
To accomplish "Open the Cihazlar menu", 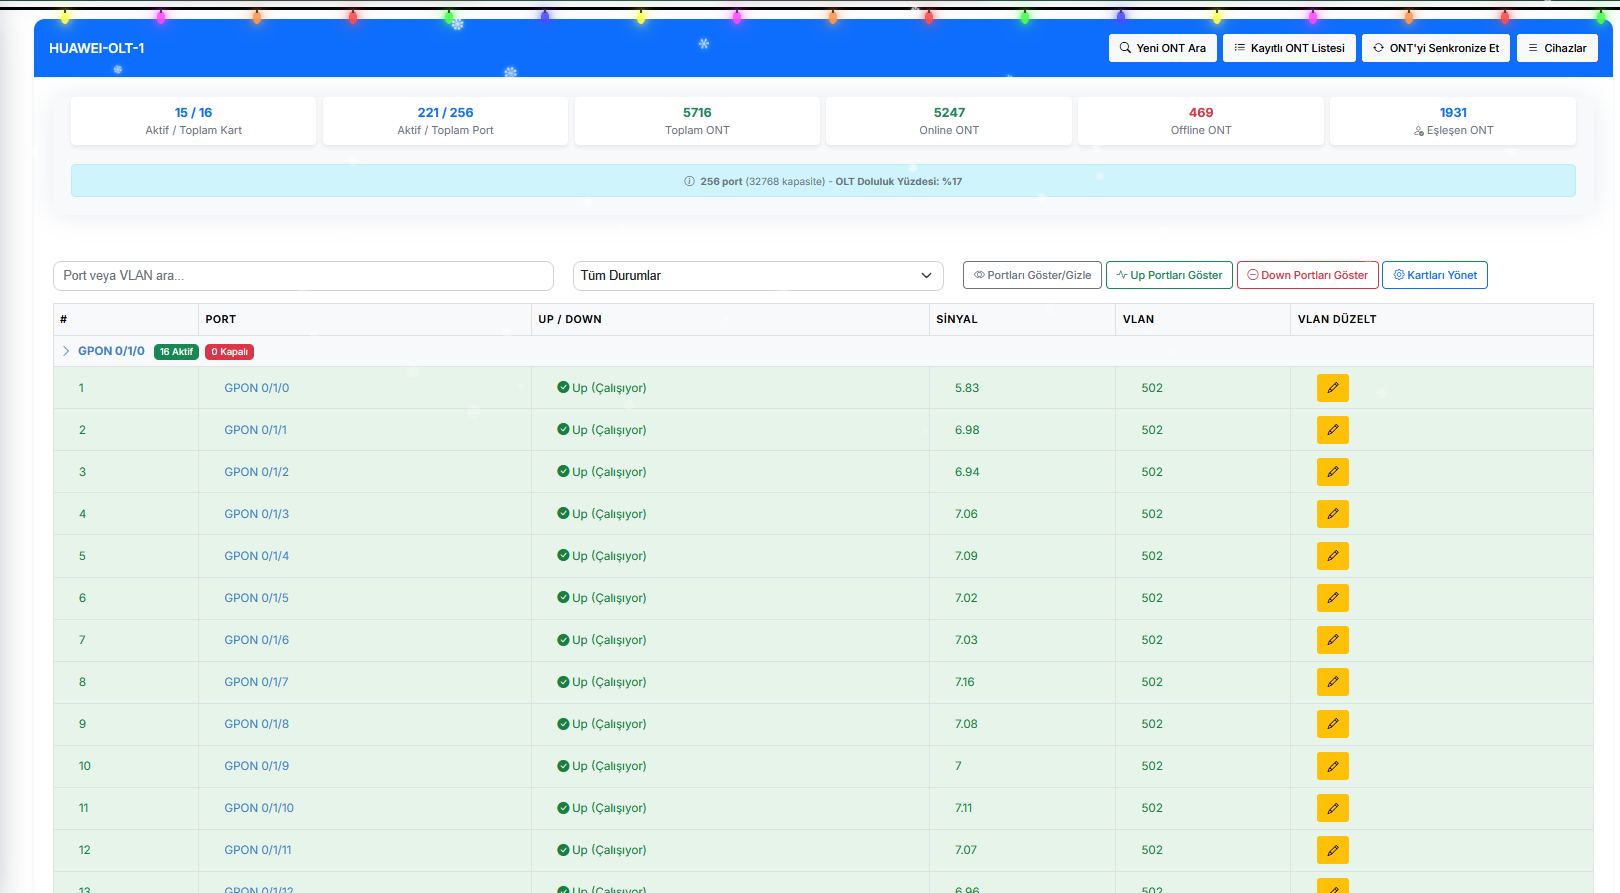I will pos(1557,48).
